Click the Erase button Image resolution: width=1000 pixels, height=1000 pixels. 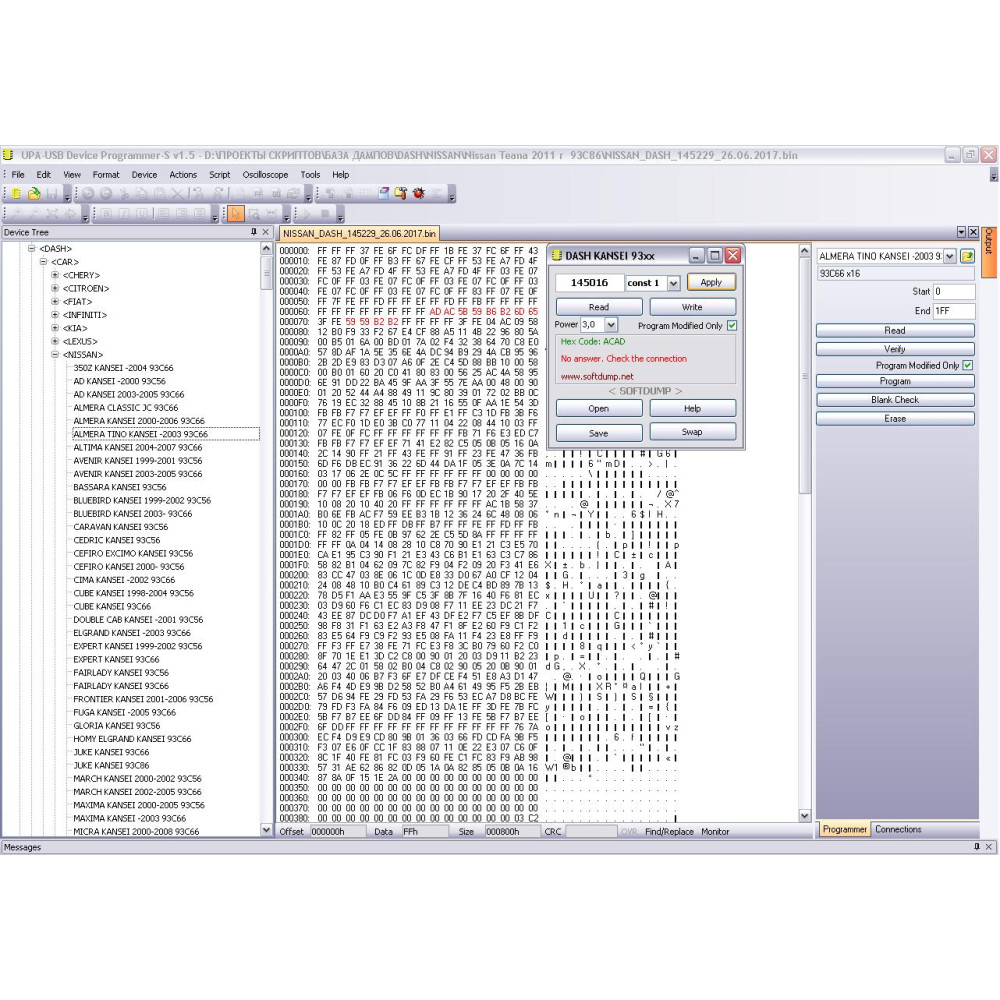[895, 418]
